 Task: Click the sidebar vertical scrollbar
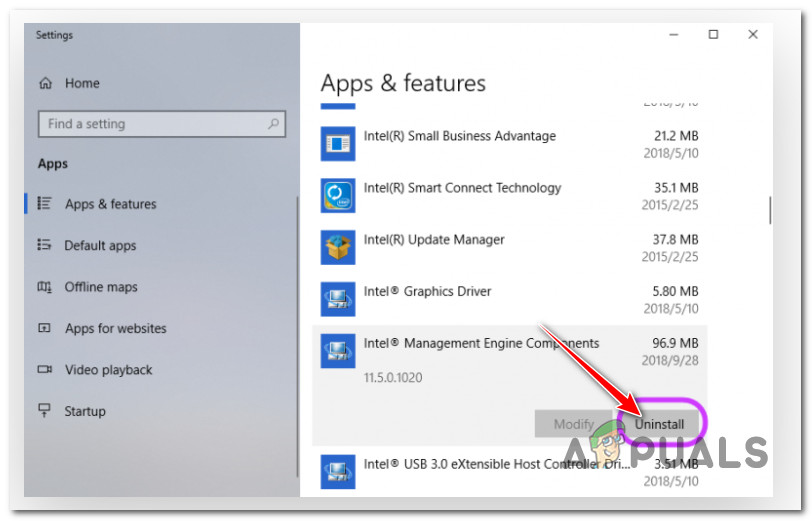click(x=297, y=337)
